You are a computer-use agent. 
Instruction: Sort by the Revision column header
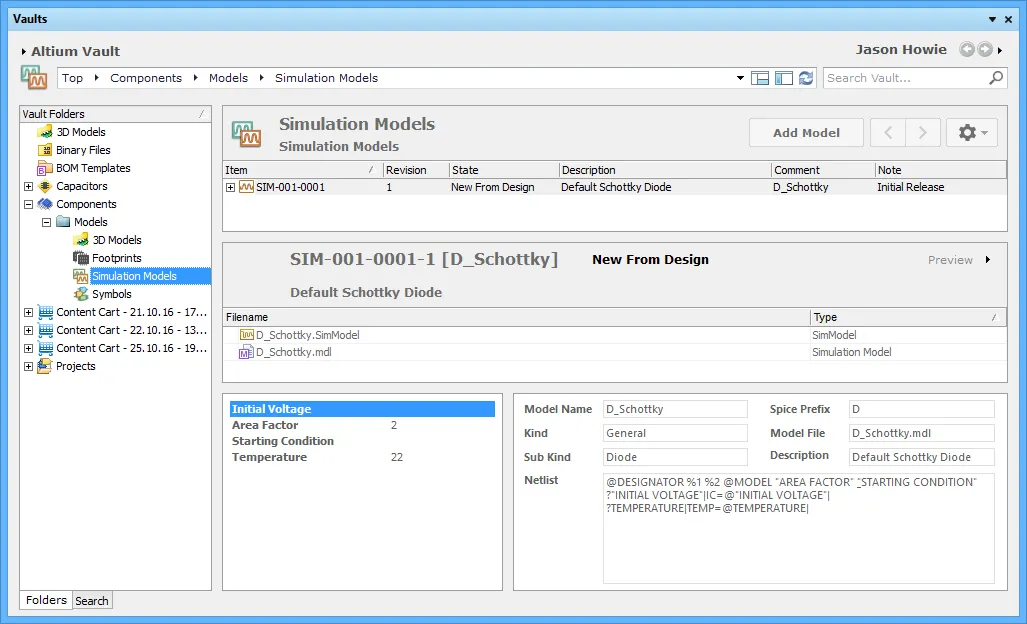pyautogui.click(x=416, y=170)
